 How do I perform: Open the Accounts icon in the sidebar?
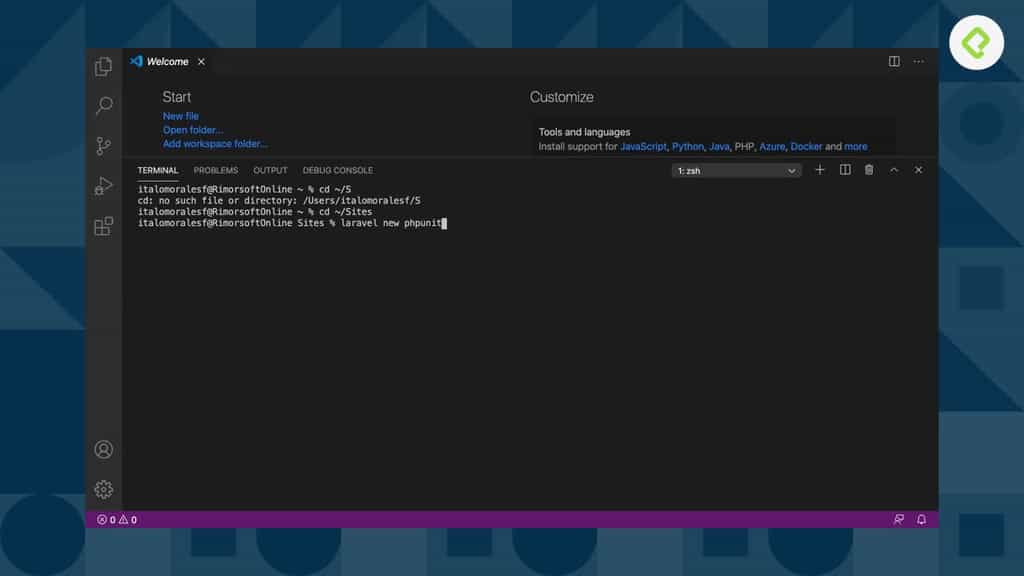[103, 450]
